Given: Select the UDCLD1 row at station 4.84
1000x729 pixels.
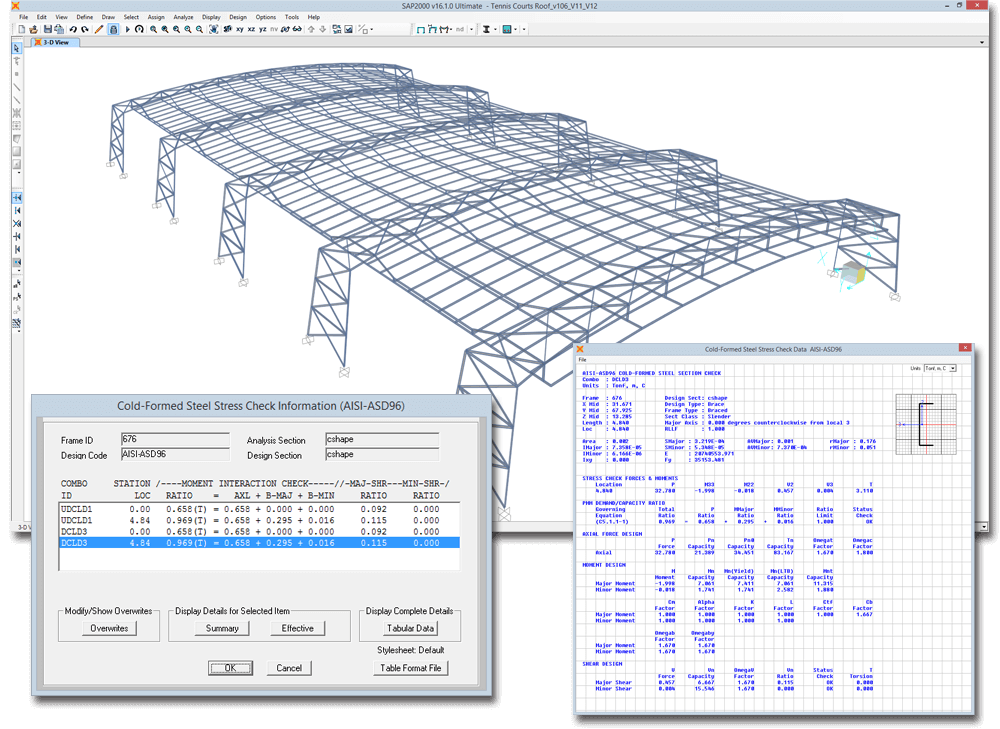Looking at the screenshot, I should pos(259,520).
